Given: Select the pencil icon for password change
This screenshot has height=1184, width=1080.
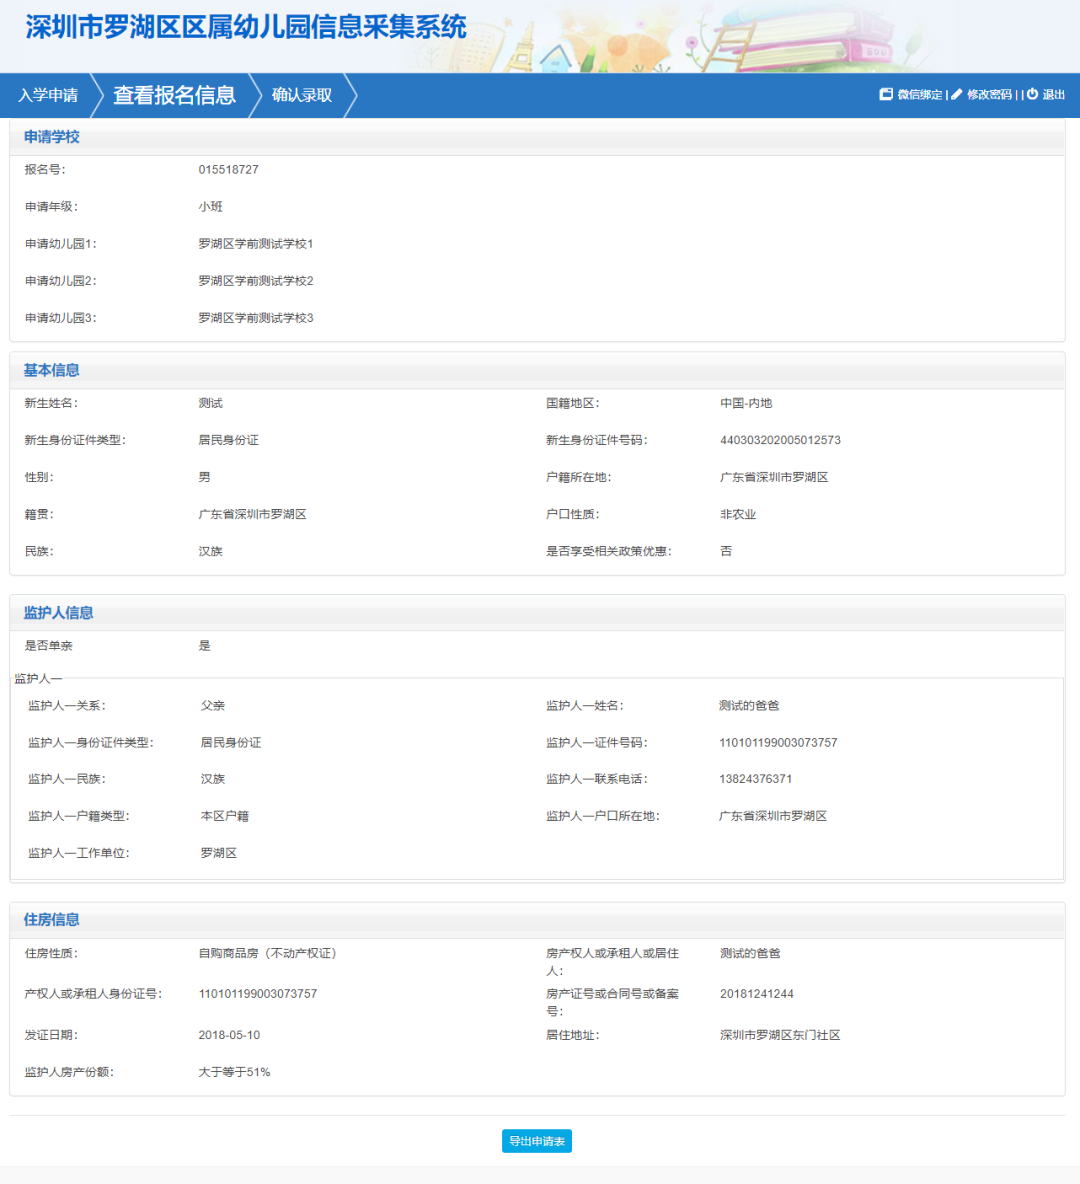Looking at the screenshot, I should tap(957, 94).
